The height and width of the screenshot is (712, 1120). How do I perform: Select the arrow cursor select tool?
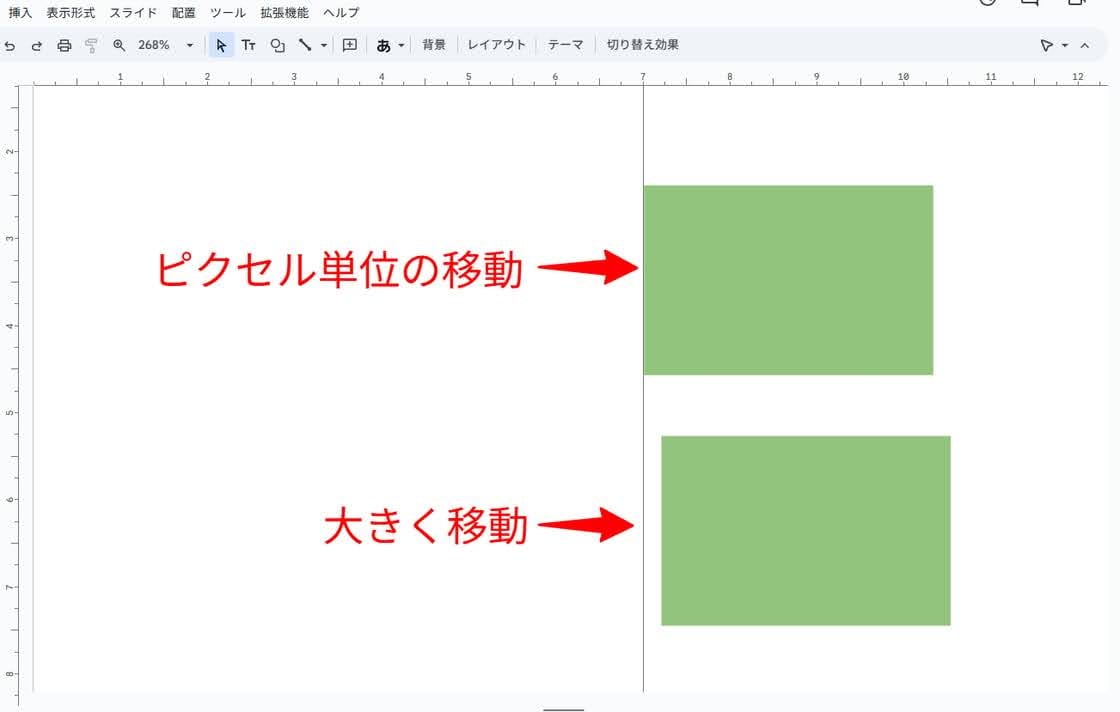pyautogui.click(x=222, y=45)
